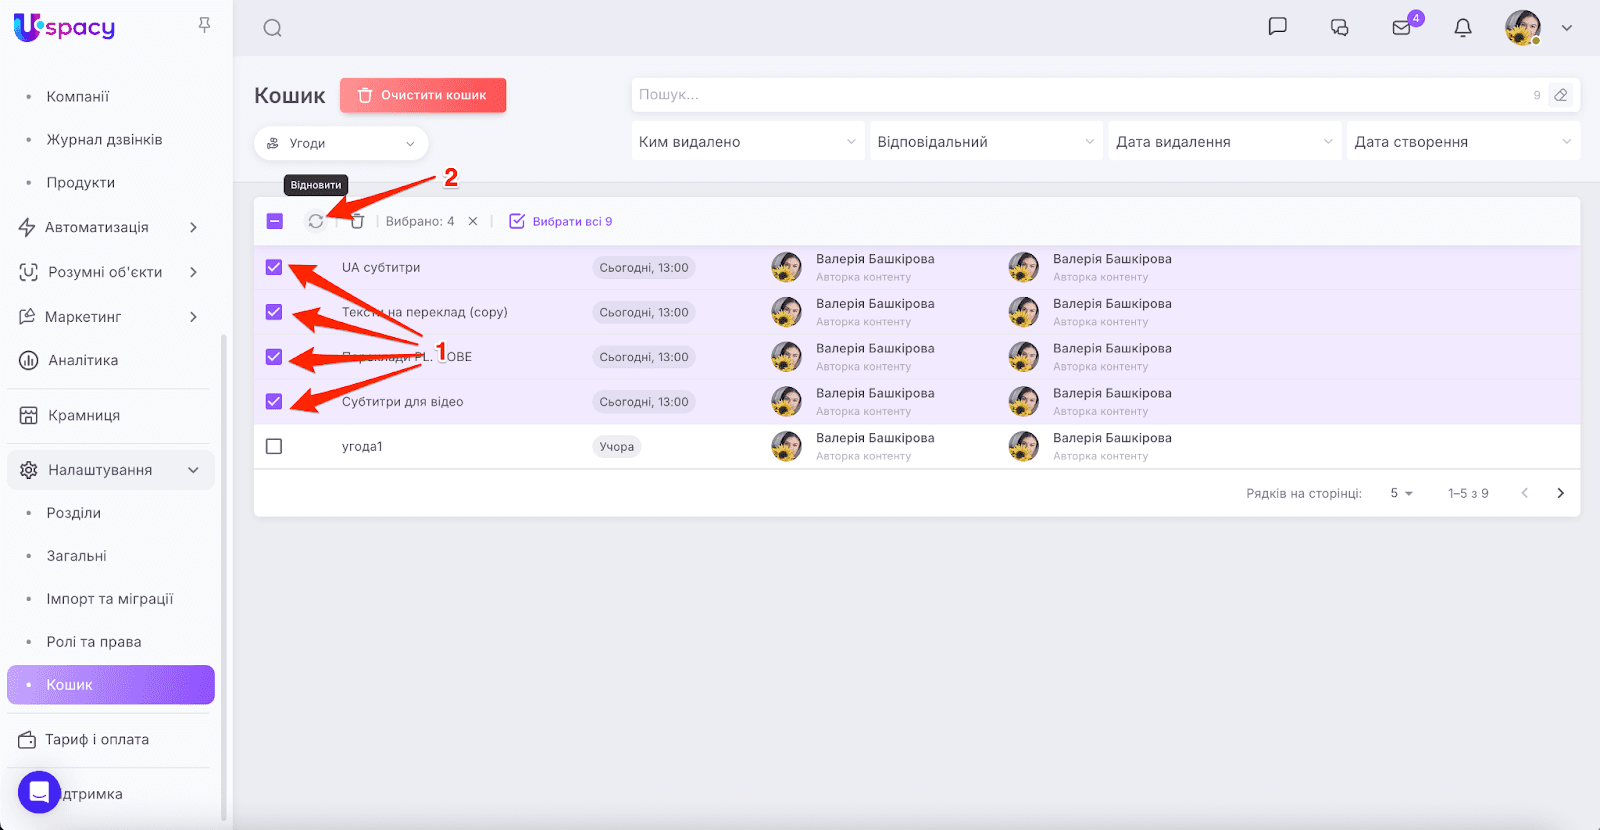
Task: Open the notifications bell
Action: (1462, 28)
